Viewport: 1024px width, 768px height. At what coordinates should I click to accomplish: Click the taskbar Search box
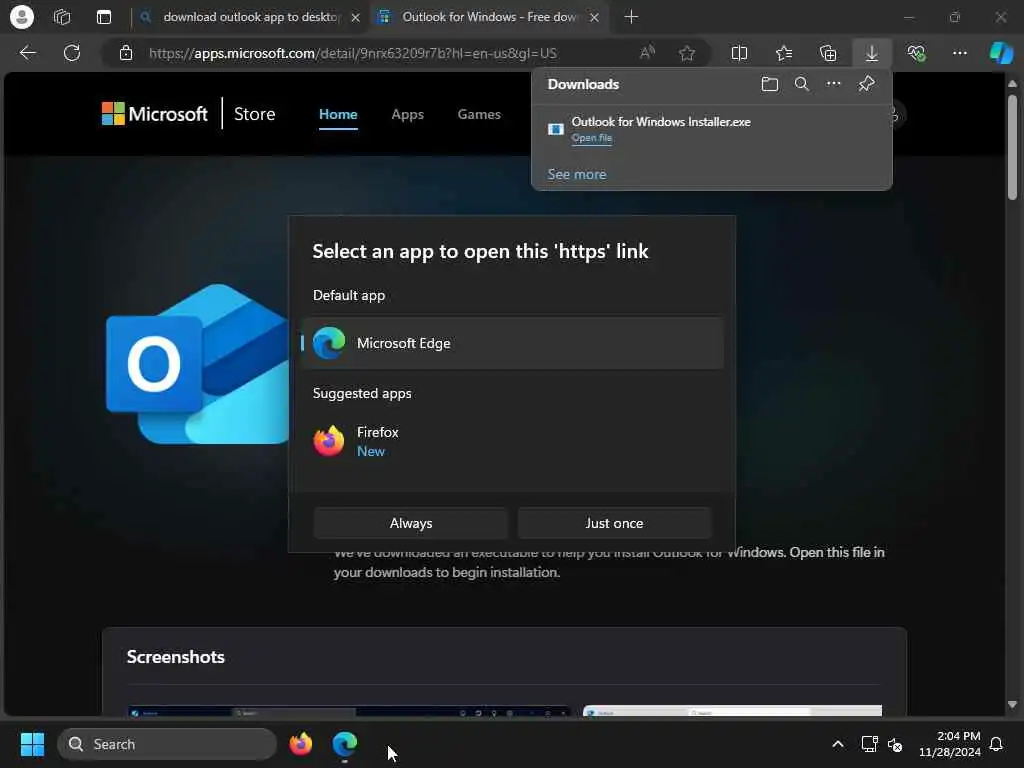[167, 744]
